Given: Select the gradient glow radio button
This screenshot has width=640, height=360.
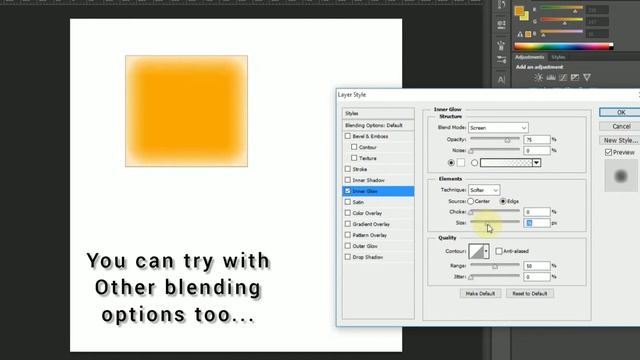Looking at the screenshot, I should 474,162.
